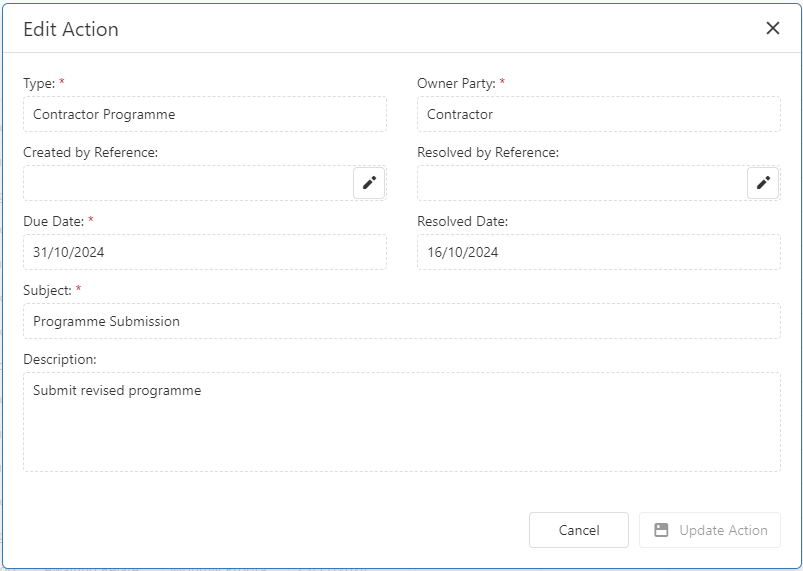The image size is (803, 571).
Task: Click the Subject field with Programme Submission
Action: pyautogui.click(x=402, y=321)
